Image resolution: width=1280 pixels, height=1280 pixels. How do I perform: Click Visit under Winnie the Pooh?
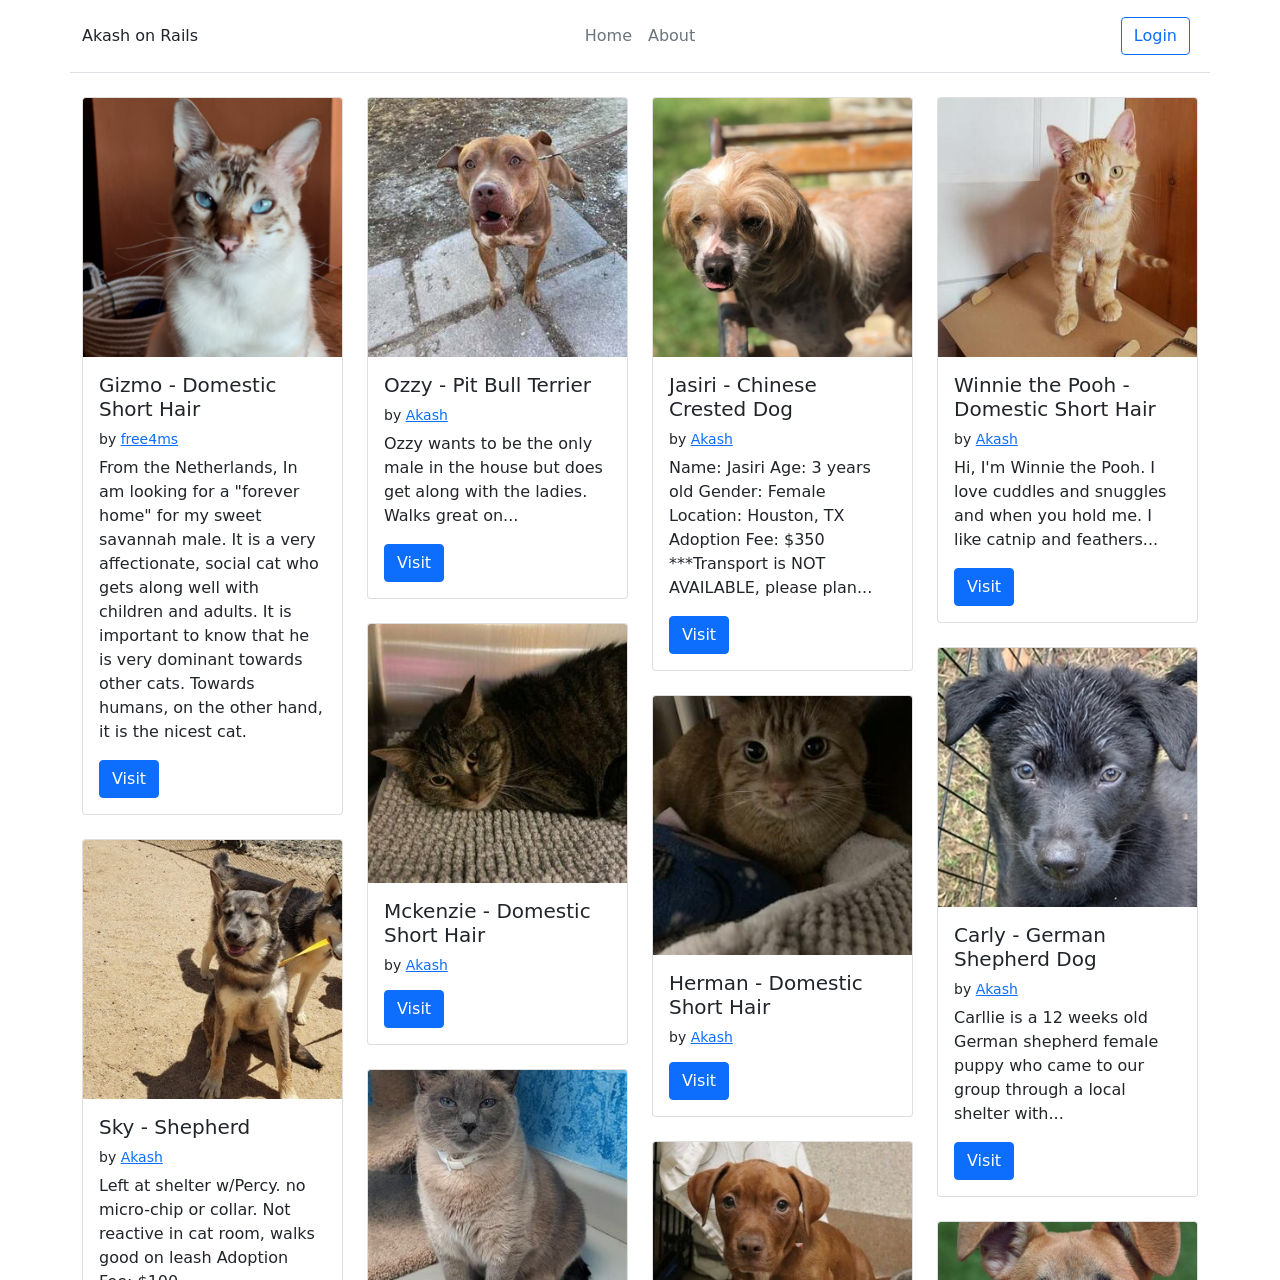[984, 587]
